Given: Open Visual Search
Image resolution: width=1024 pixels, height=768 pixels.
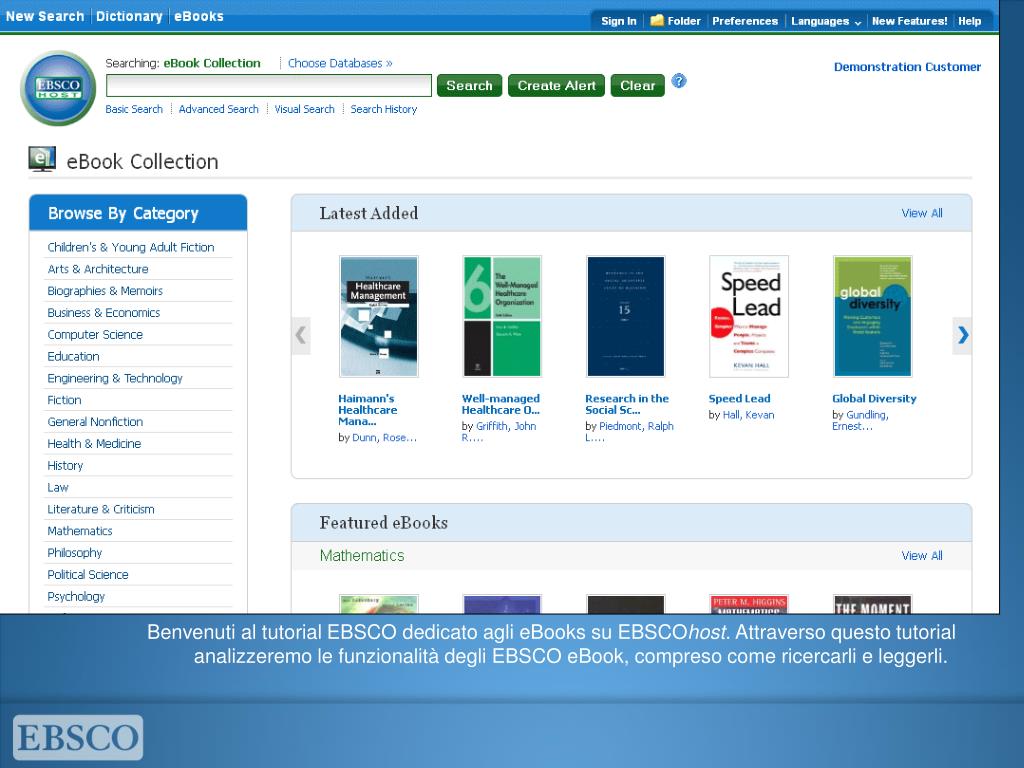Looking at the screenshot, I should (x=304, y=109).
